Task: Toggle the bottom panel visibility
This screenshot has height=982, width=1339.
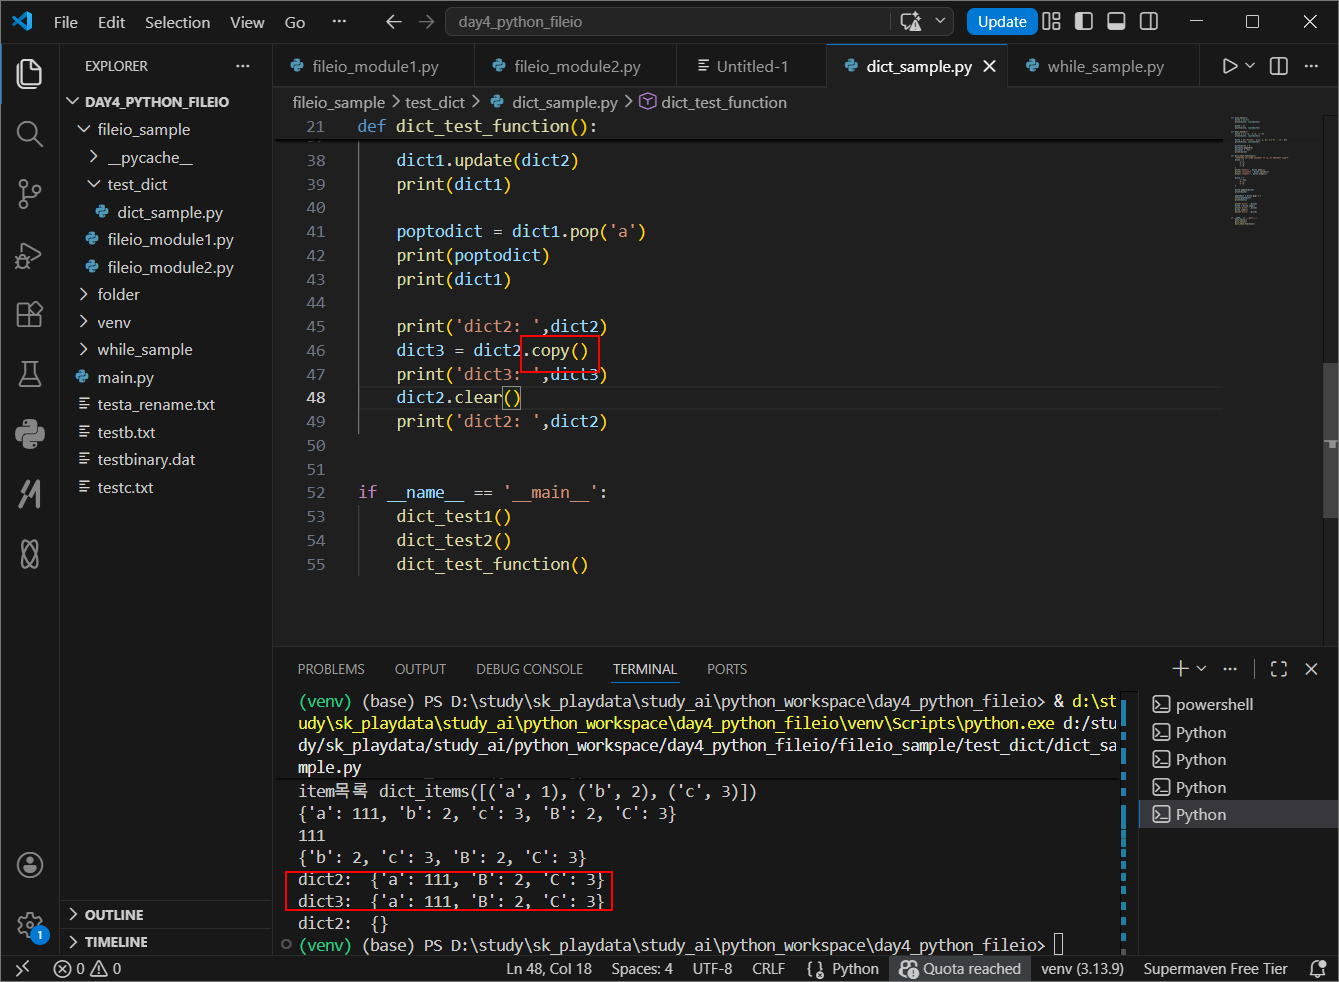Action: coord(1117,21)
